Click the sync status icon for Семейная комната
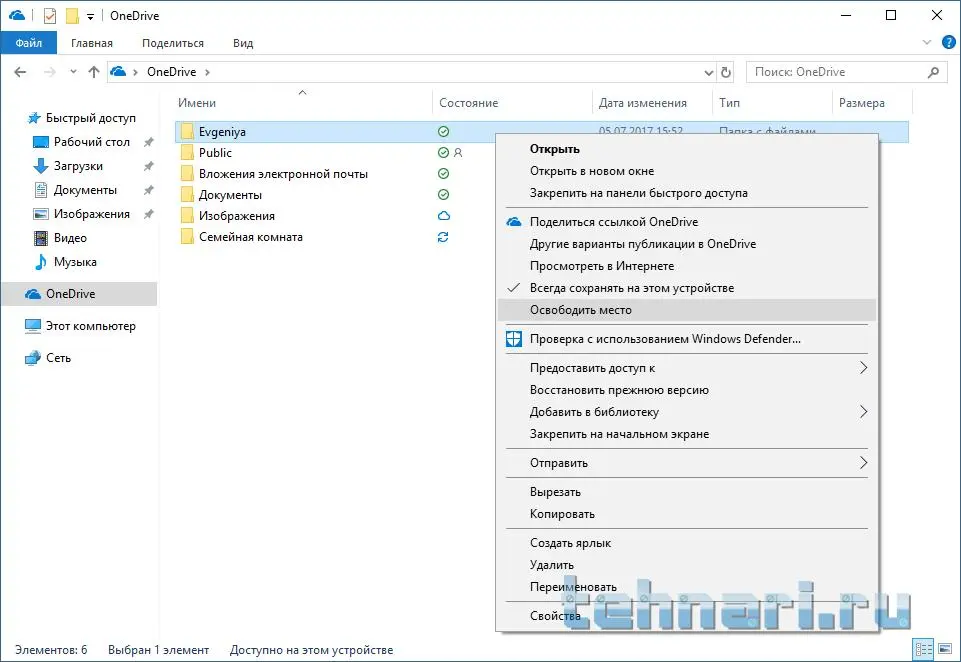This screenshot has height=662, width=961. point(443,237)
